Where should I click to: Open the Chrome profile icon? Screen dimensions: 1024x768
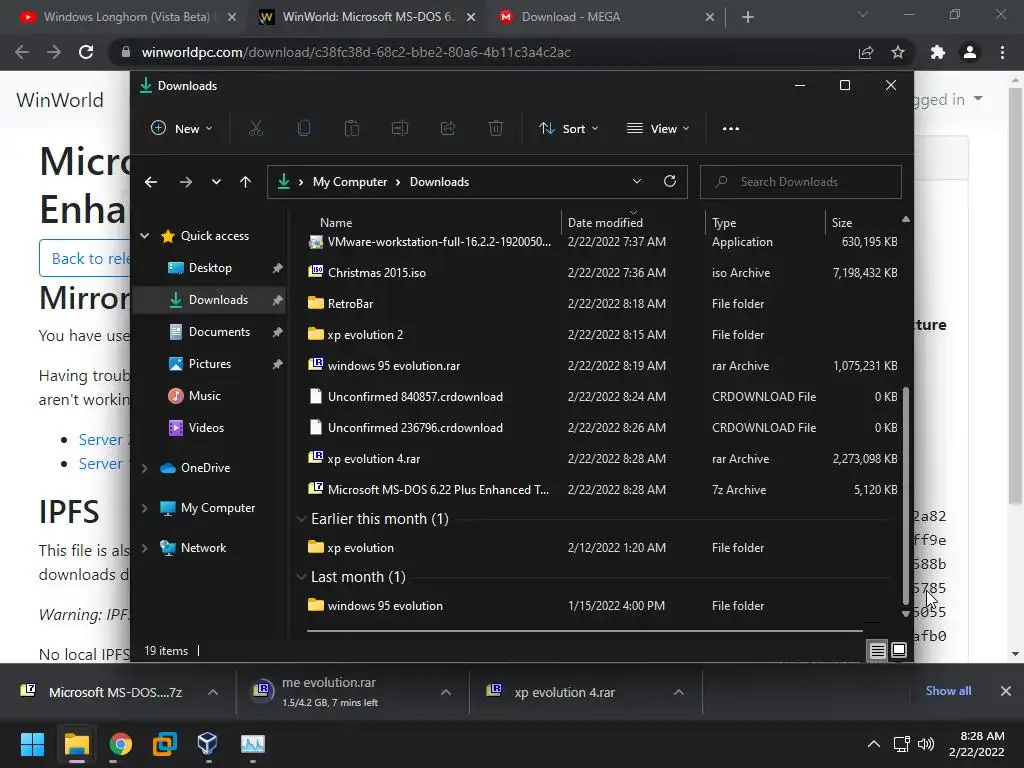click(x=970, y=52)
